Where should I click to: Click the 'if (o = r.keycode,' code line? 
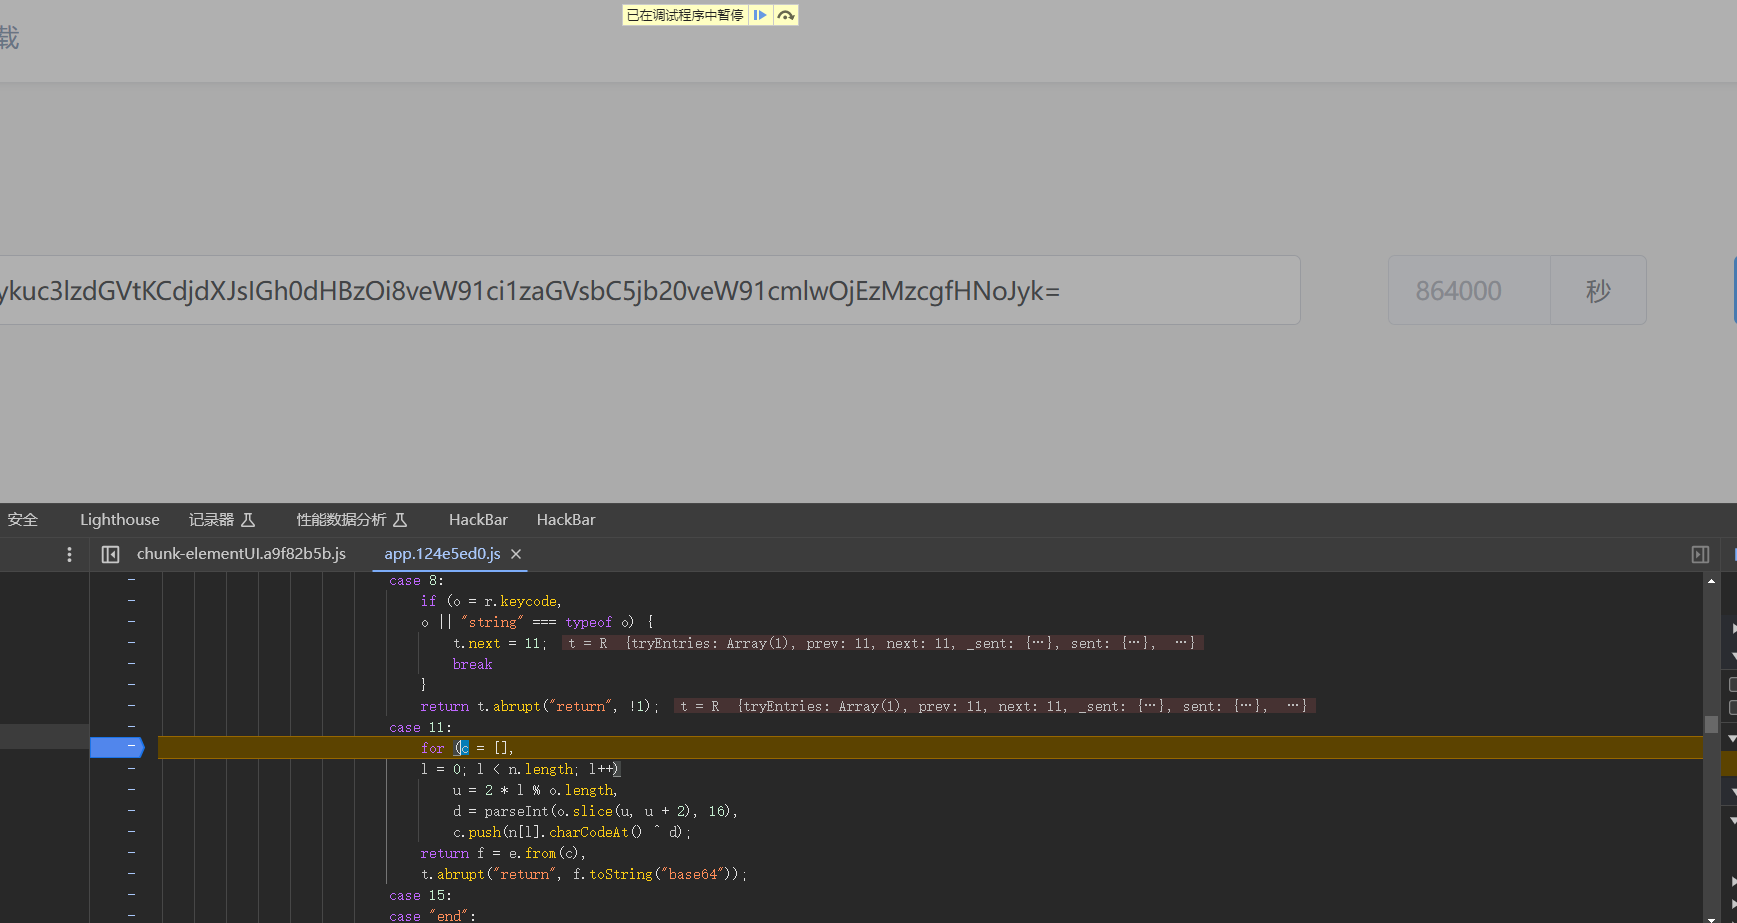pos(491,601)
